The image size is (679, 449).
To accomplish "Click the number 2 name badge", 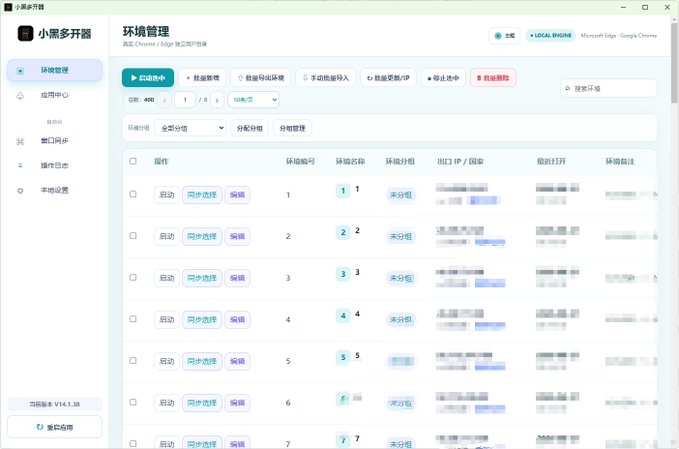I will (343, 232).
